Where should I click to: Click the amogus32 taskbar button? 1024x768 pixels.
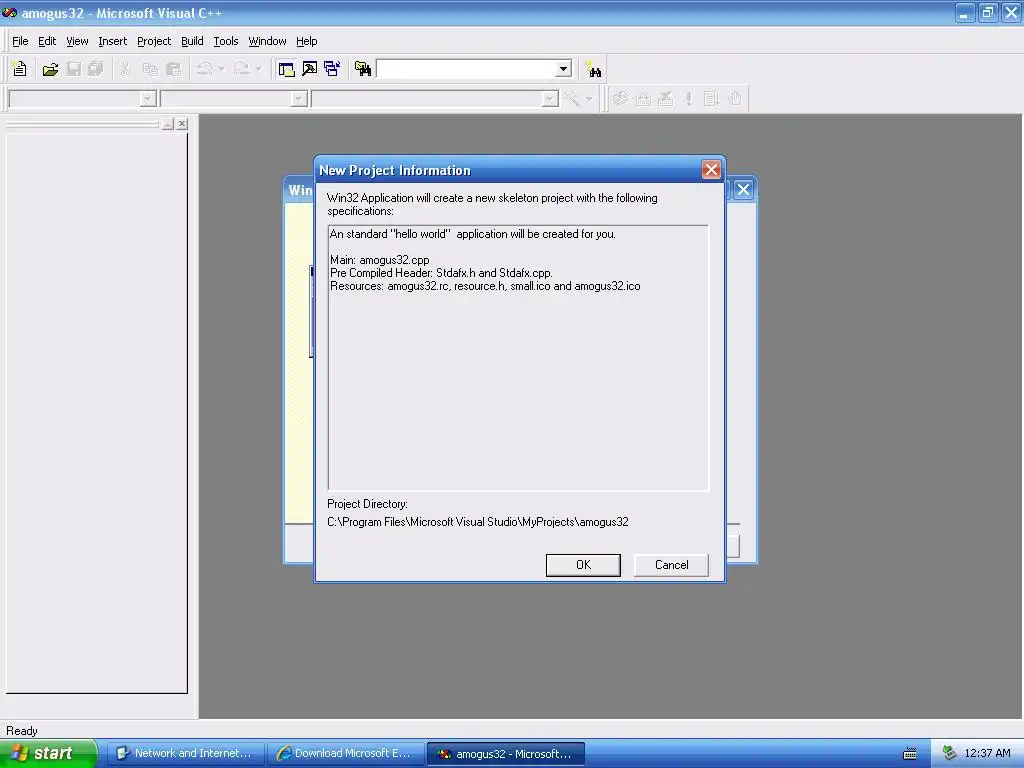[505, 754]
